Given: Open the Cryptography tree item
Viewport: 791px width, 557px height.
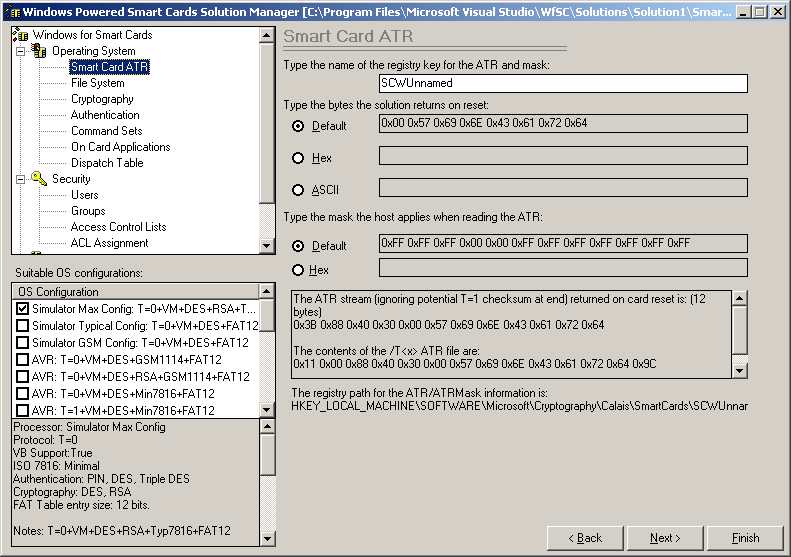Looking at the screenshot, I should 102,99.
